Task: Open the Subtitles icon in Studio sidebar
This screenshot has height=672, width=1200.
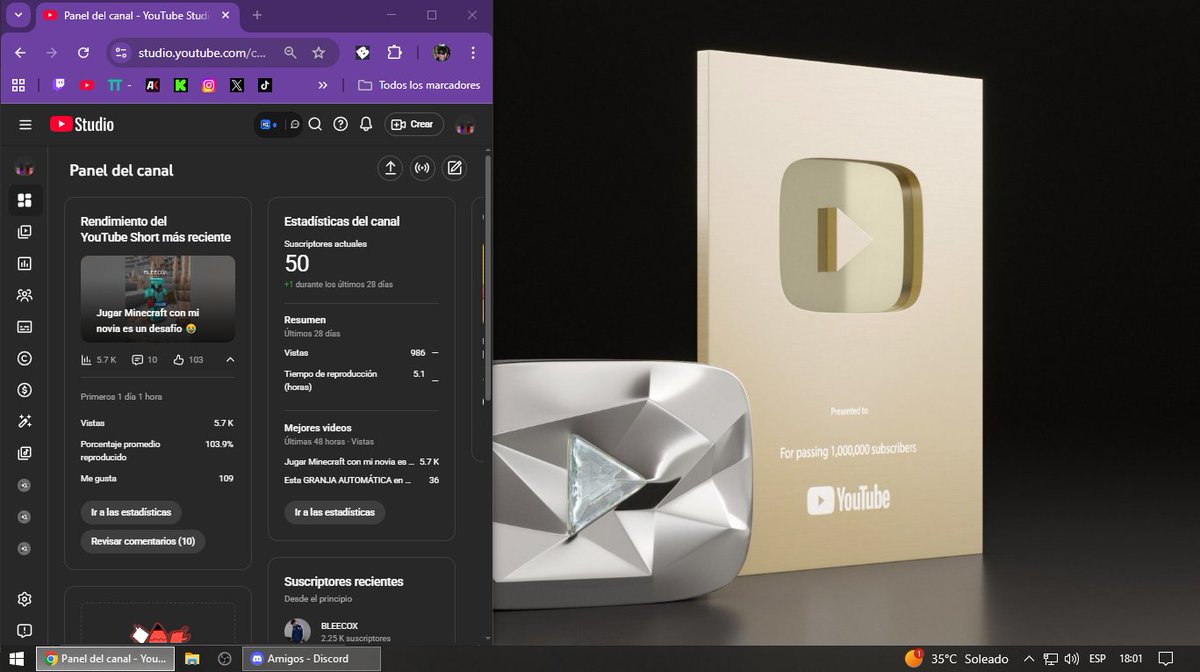Action: [x=25, y=327]
